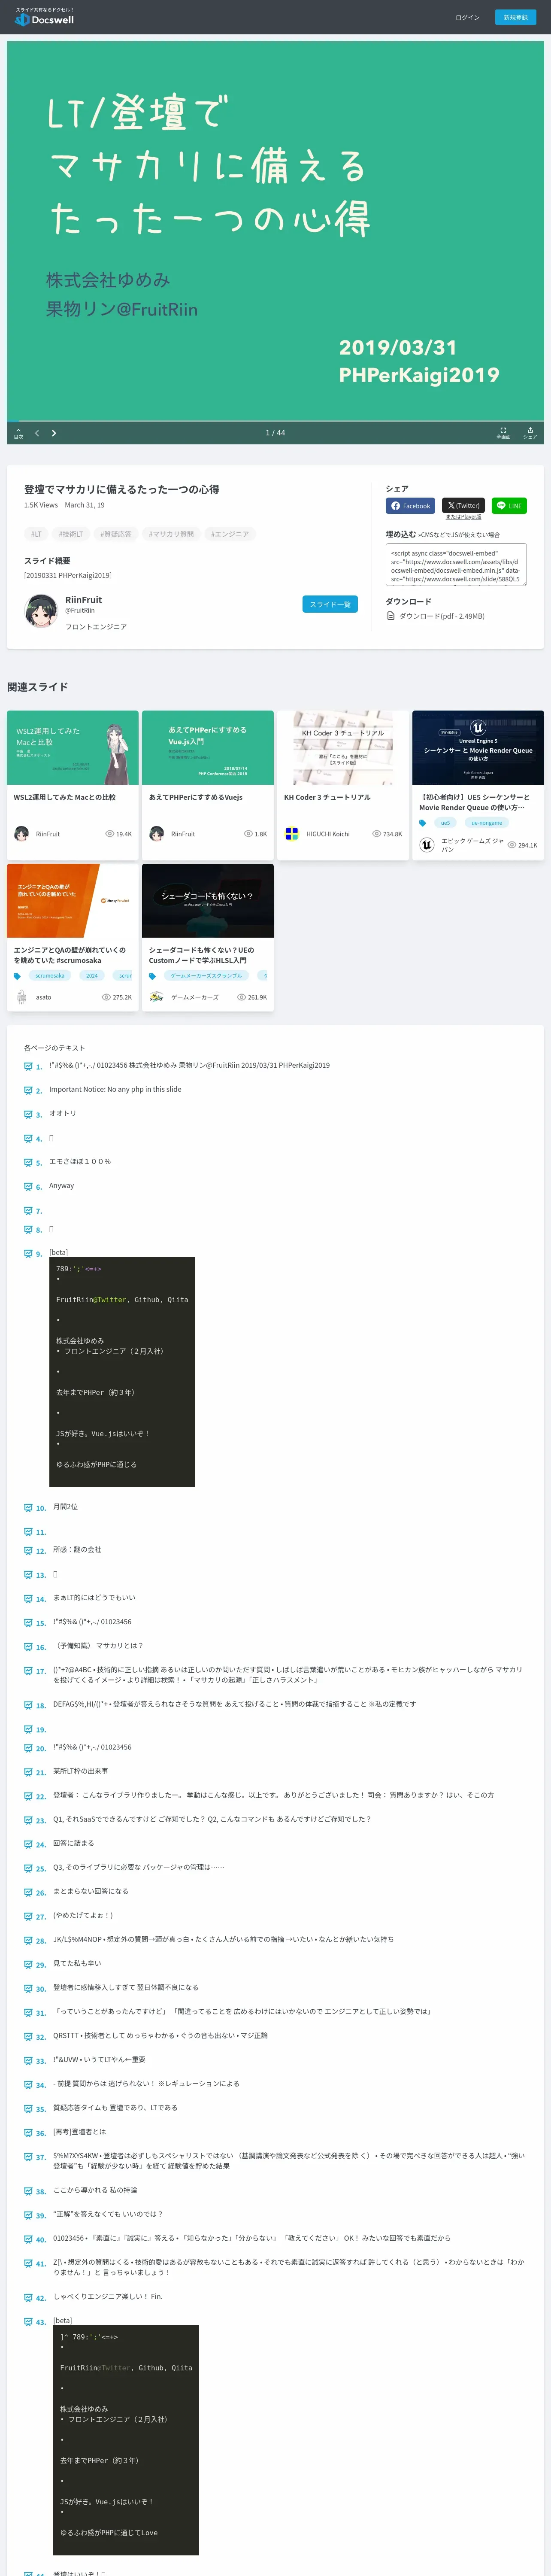Image resolution: width=551 pixels, height=2576 pixels.
Task: Click スライド一覧 button
Action: [x=330, y=604]
